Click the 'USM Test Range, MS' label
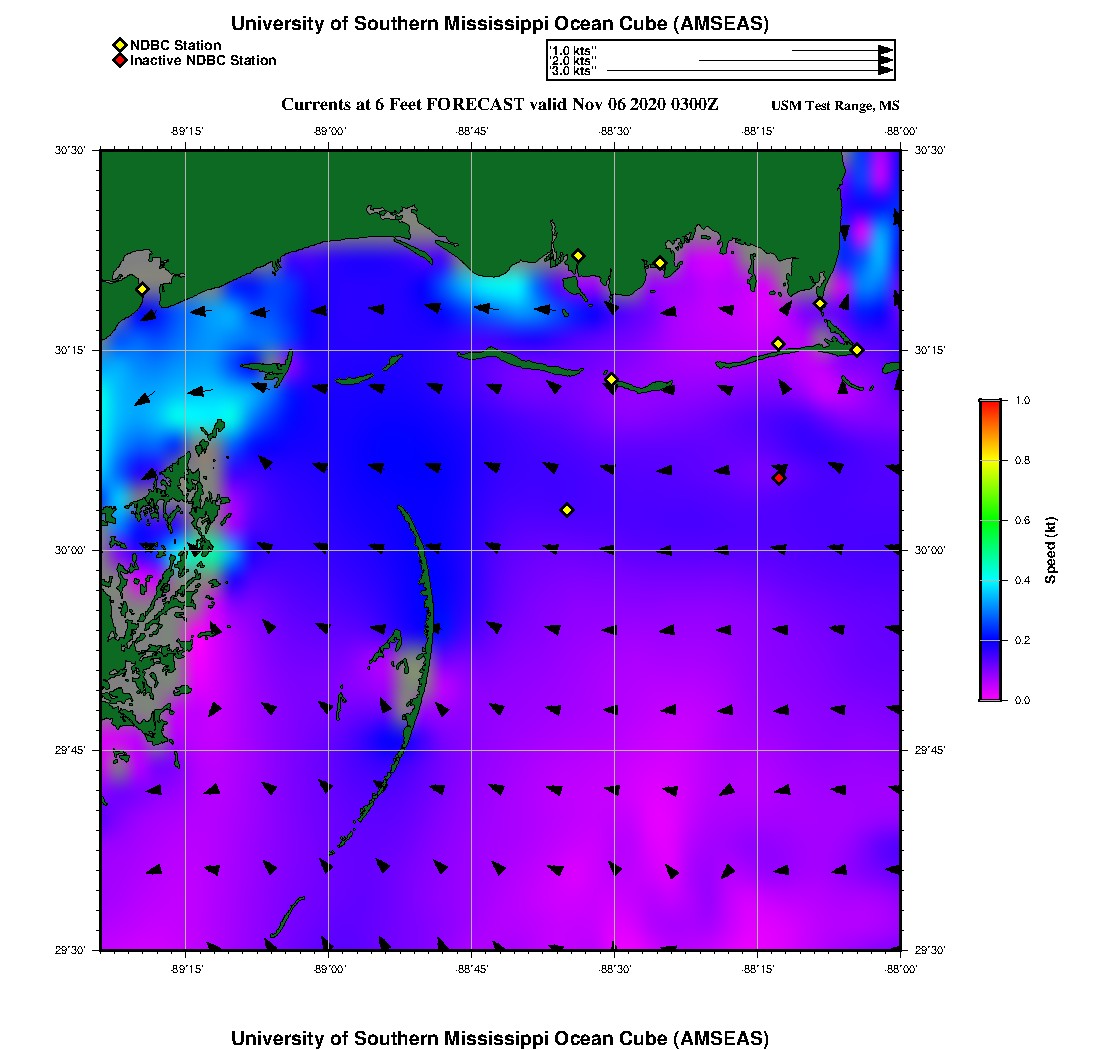The width and height of the screenshot is (1100, 1050). (x=835, y=106)
